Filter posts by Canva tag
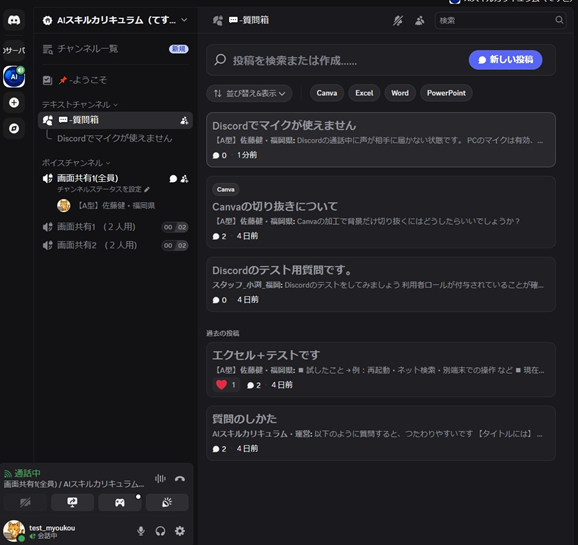578x545 pixels. (x=327, y=93)
